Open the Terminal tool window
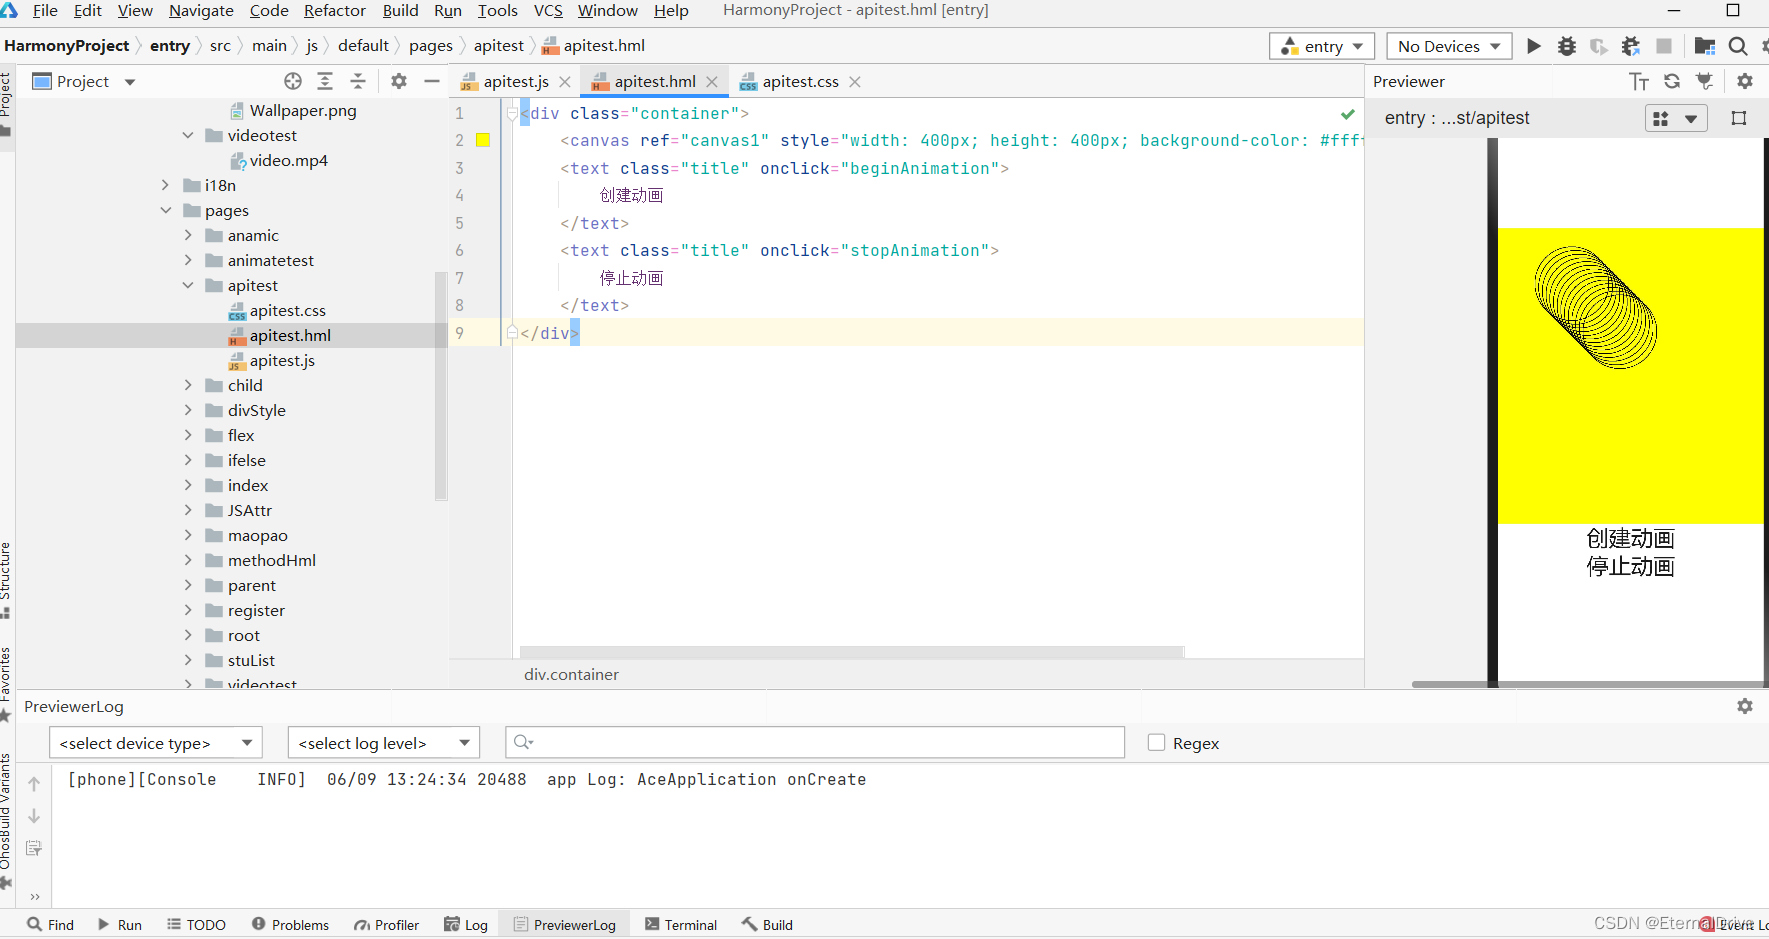Viewport: 1769px width, 939px height. [681, 925]
